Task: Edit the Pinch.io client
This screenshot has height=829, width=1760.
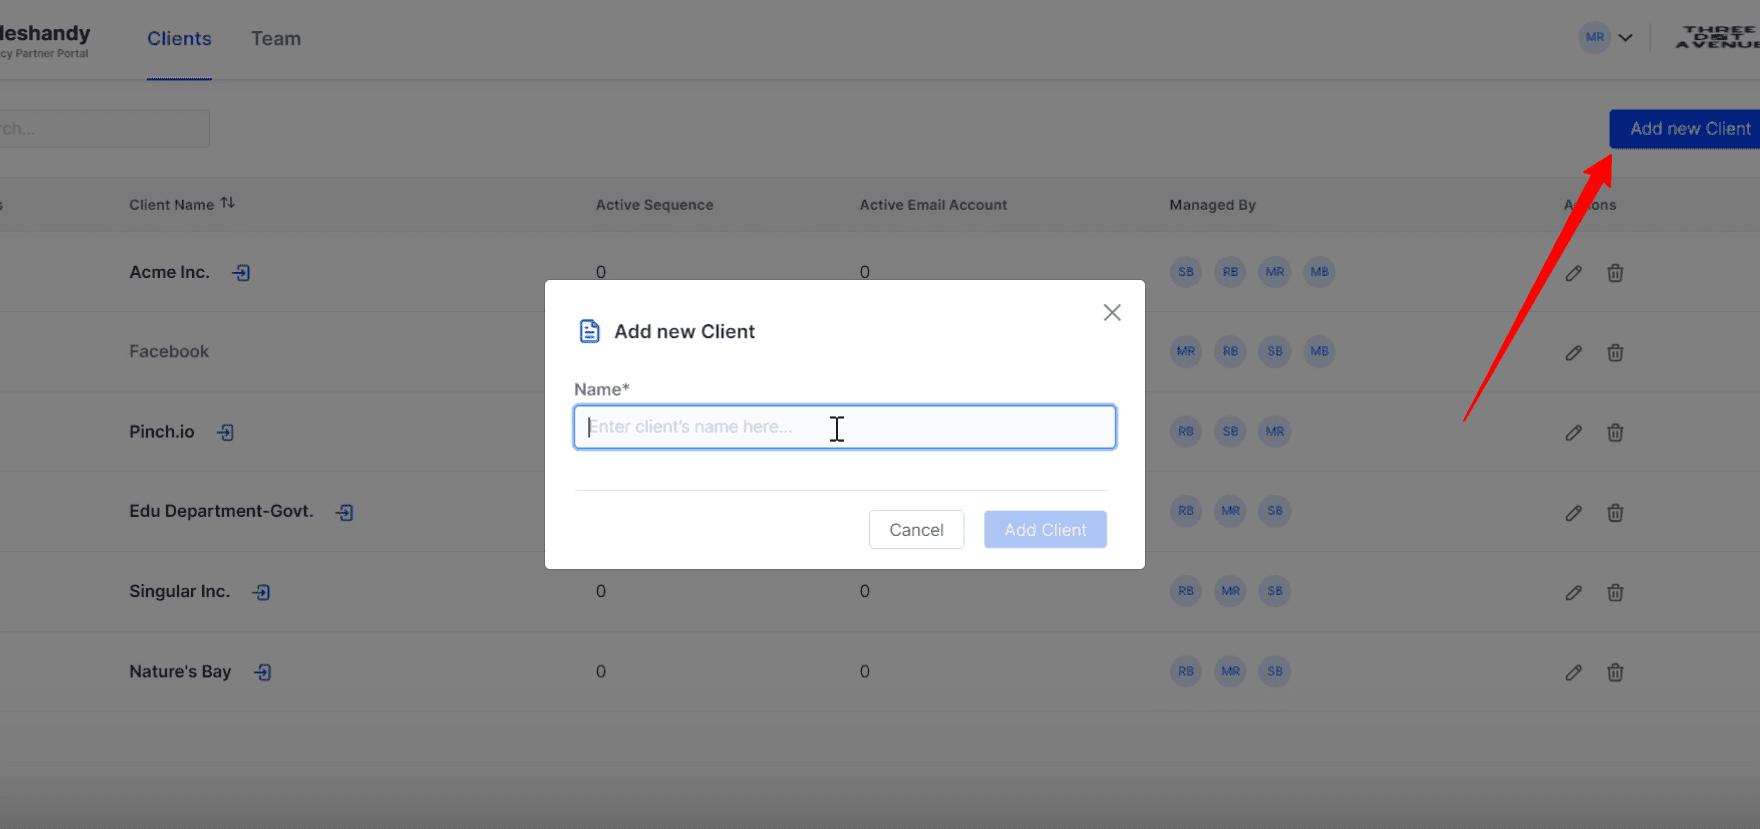Action: tap(1574, 433)
